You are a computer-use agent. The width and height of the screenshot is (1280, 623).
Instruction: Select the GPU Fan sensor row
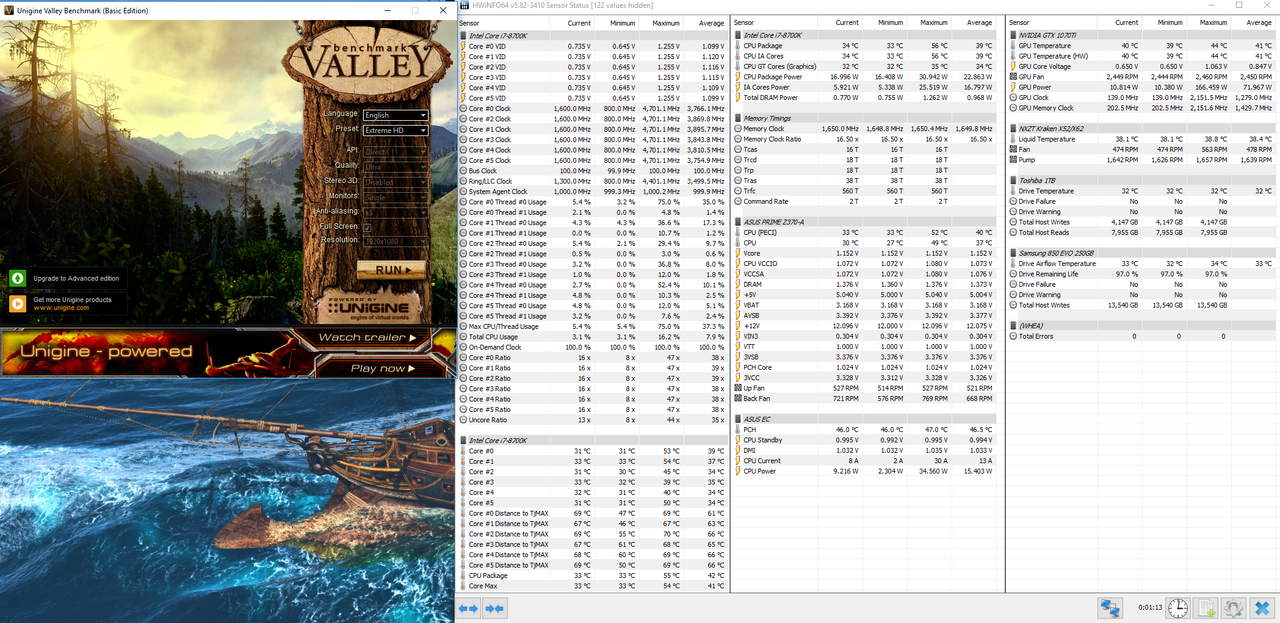1141,76
